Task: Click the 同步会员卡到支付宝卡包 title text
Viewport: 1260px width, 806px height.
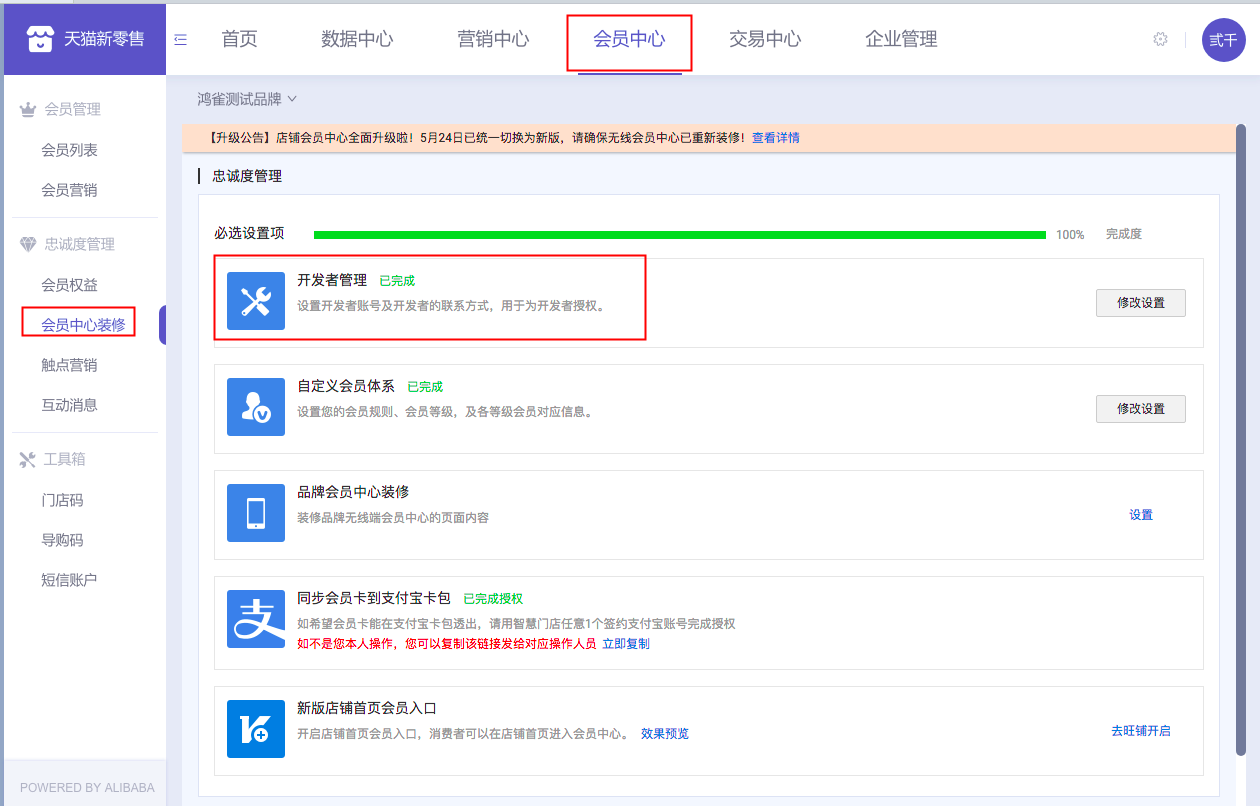Action: 374,598
